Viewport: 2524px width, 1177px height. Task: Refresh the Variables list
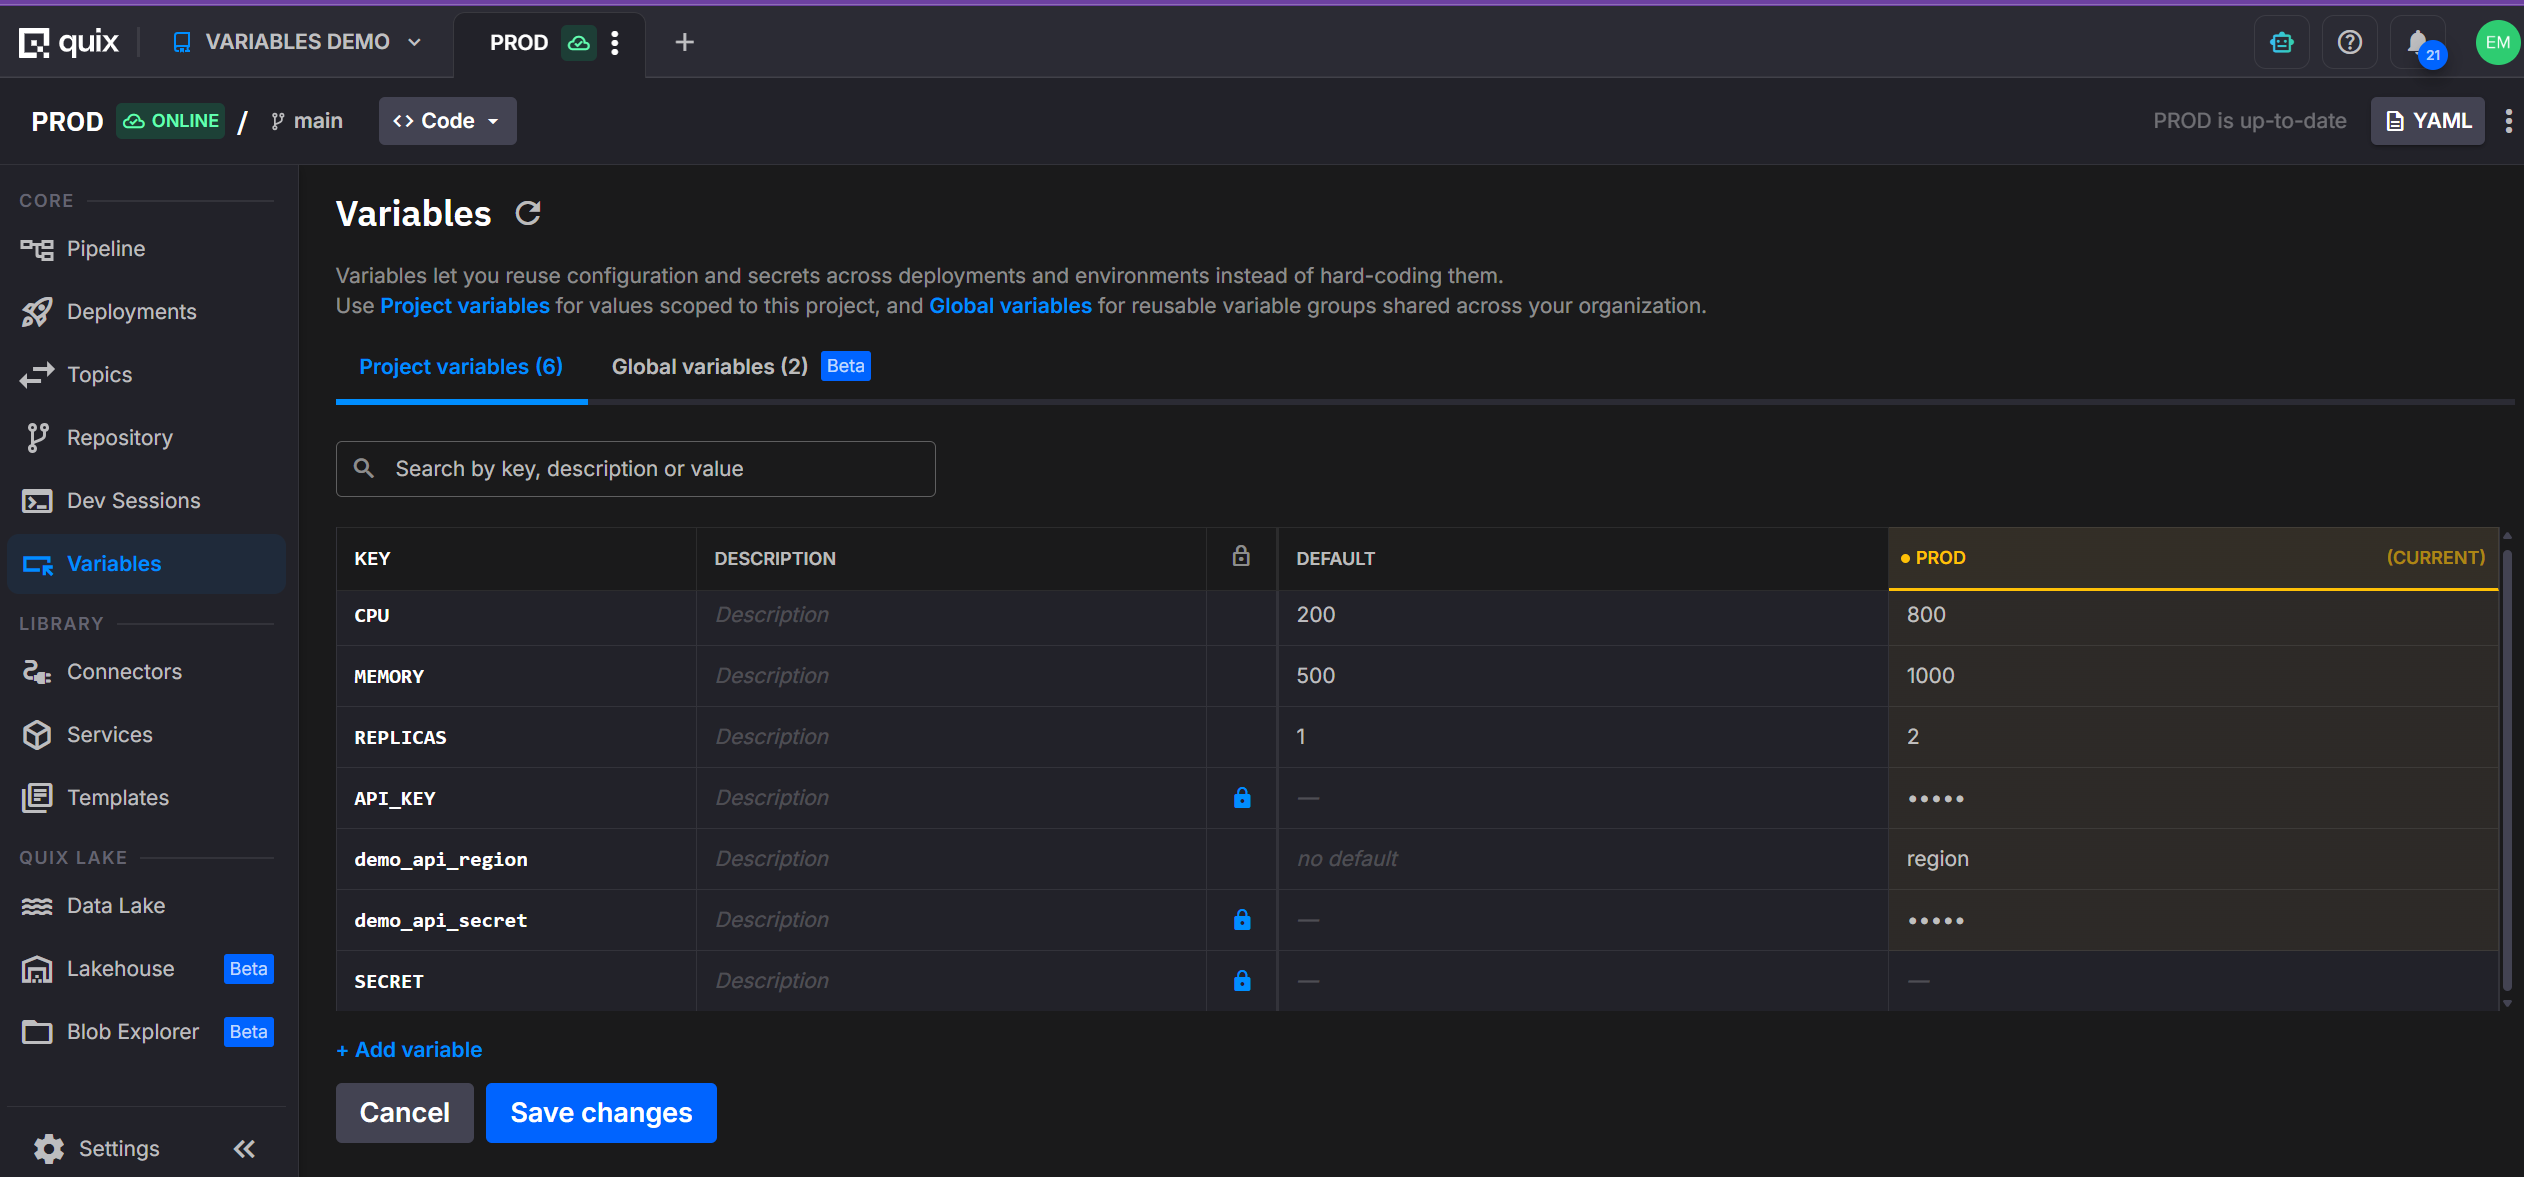click(528, 213)
